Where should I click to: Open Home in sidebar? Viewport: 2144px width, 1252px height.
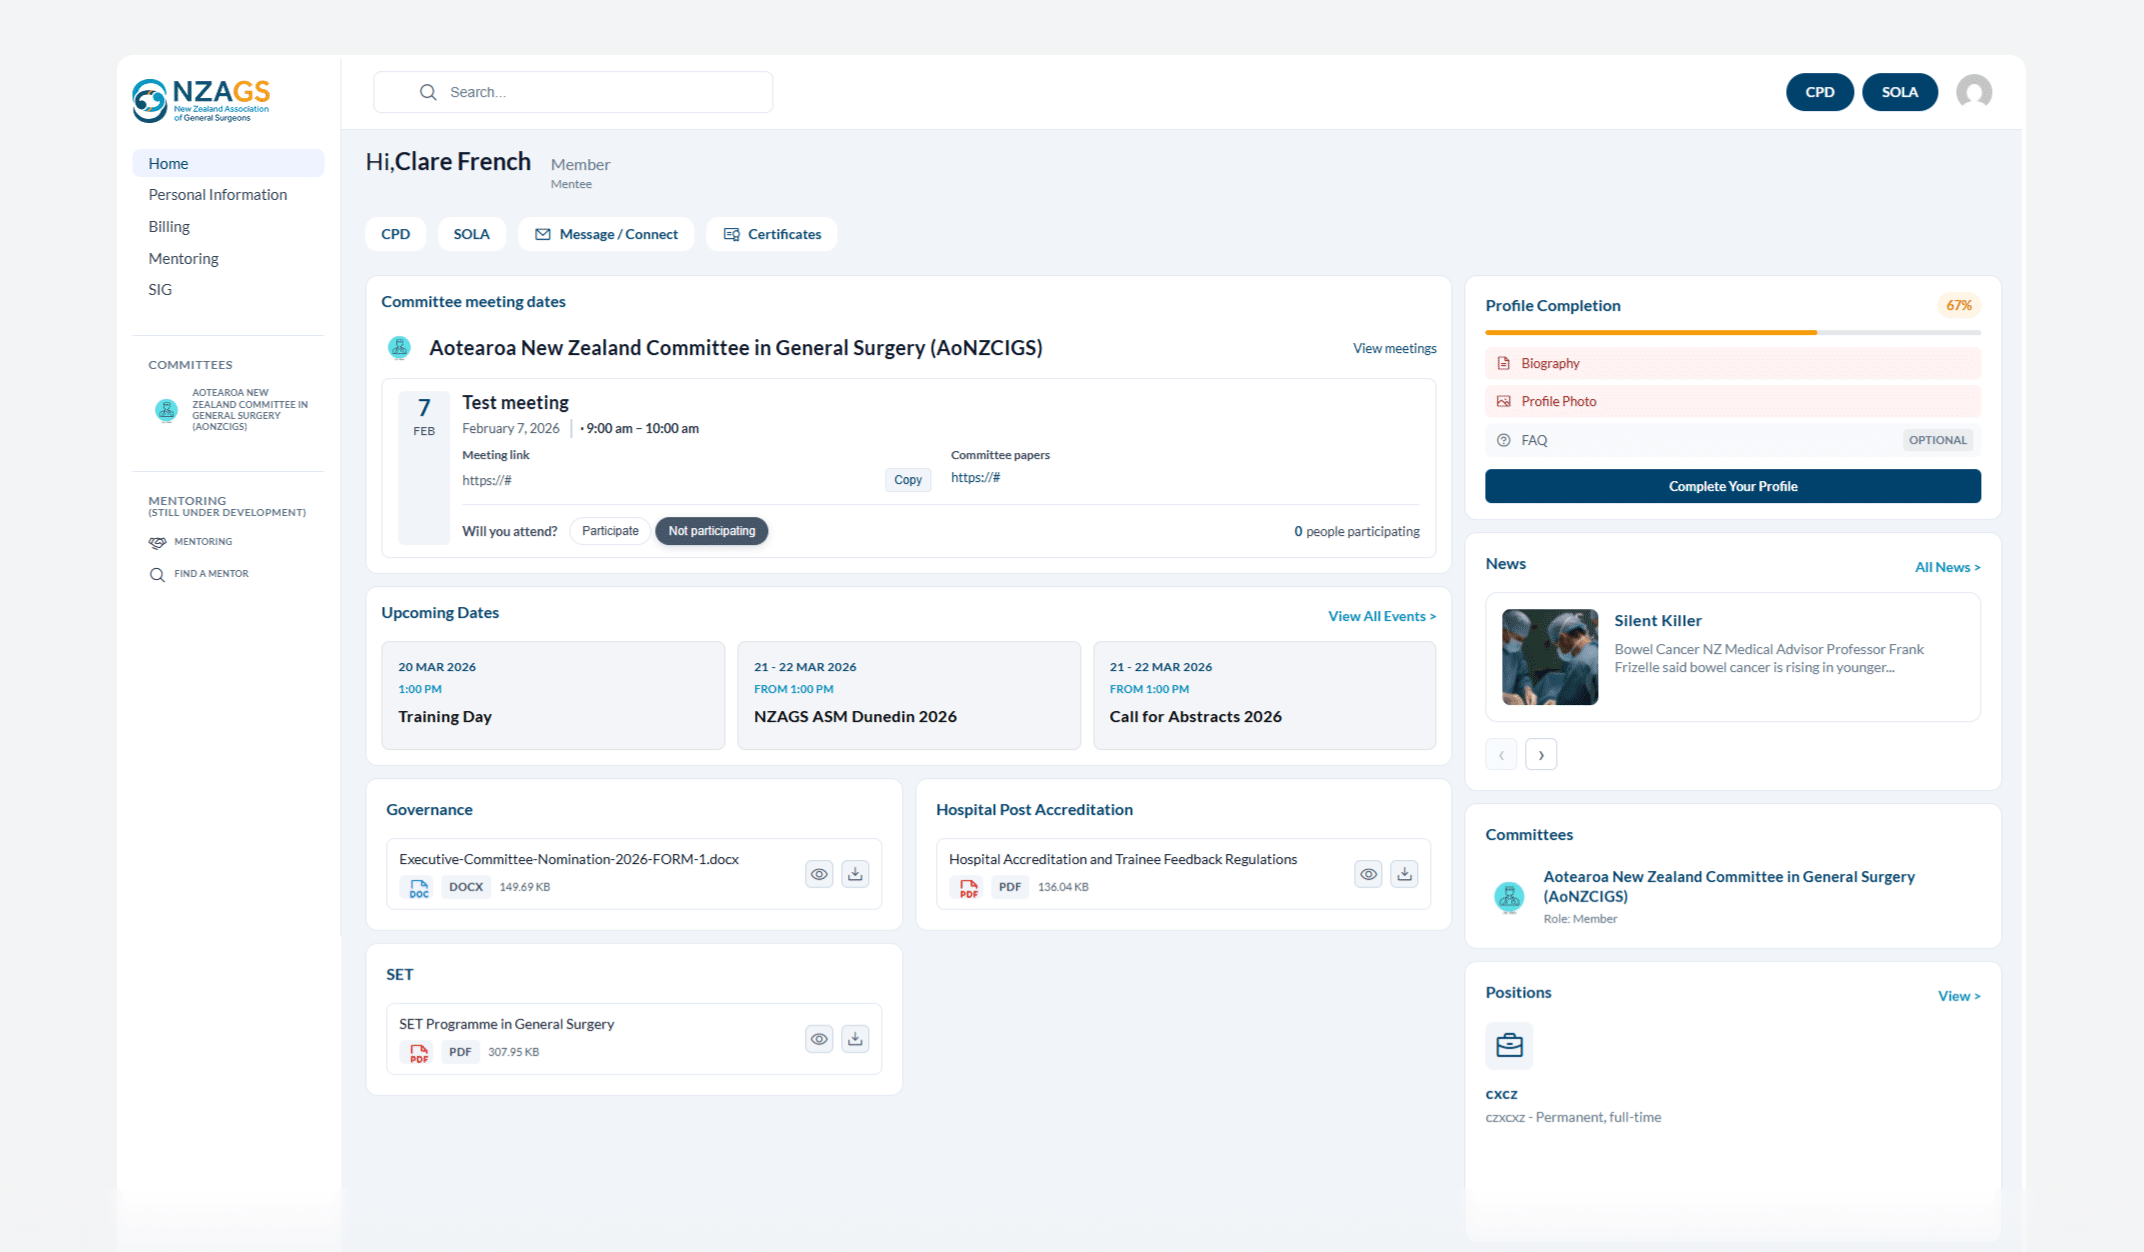[x=228, y=163]
